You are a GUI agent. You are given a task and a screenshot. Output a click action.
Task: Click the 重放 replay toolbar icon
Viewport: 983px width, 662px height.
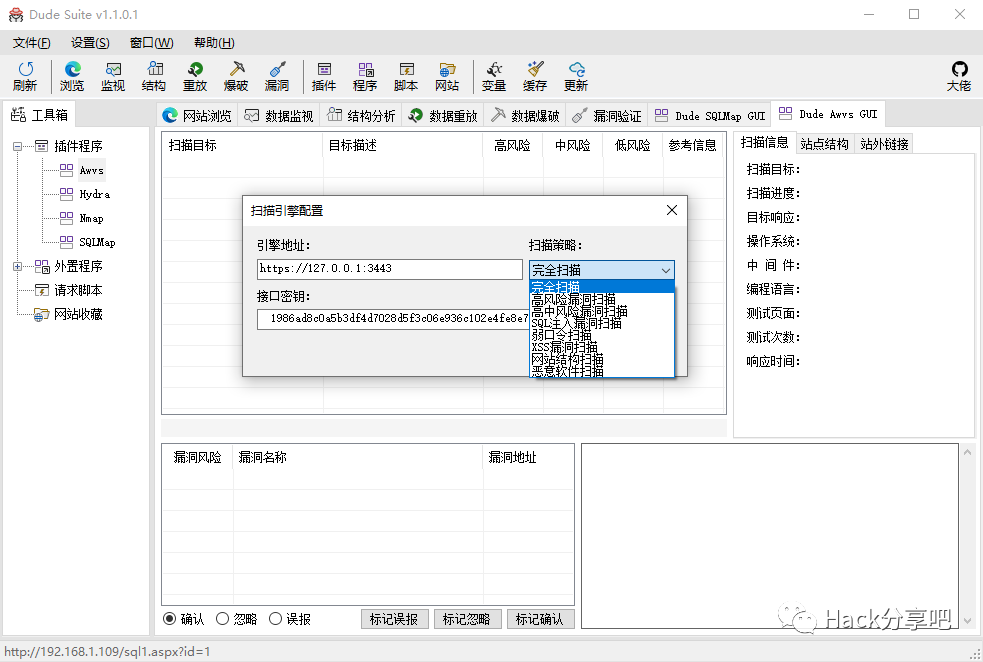[195, 76]
